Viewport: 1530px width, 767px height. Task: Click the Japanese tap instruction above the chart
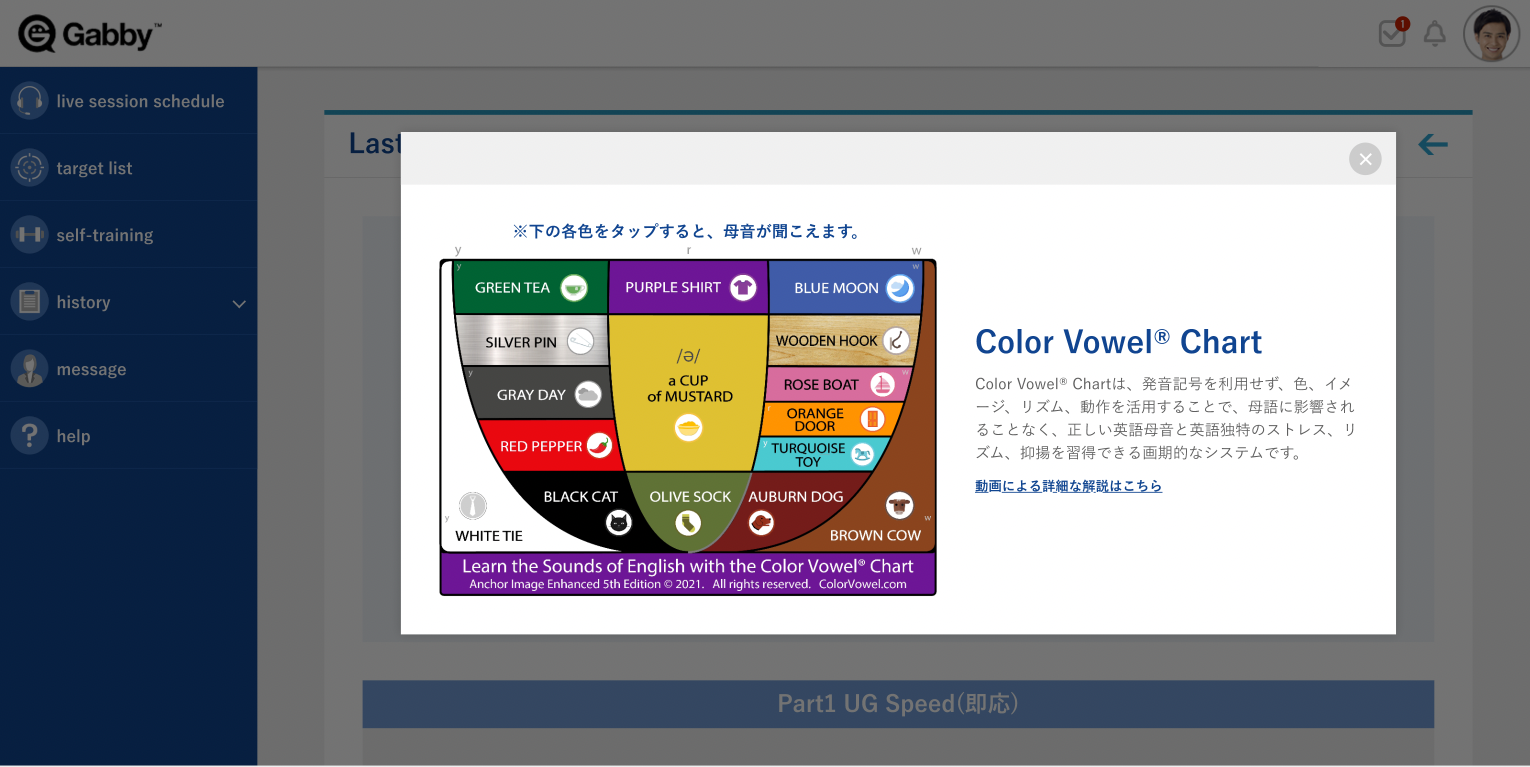[x=688, y=231]
